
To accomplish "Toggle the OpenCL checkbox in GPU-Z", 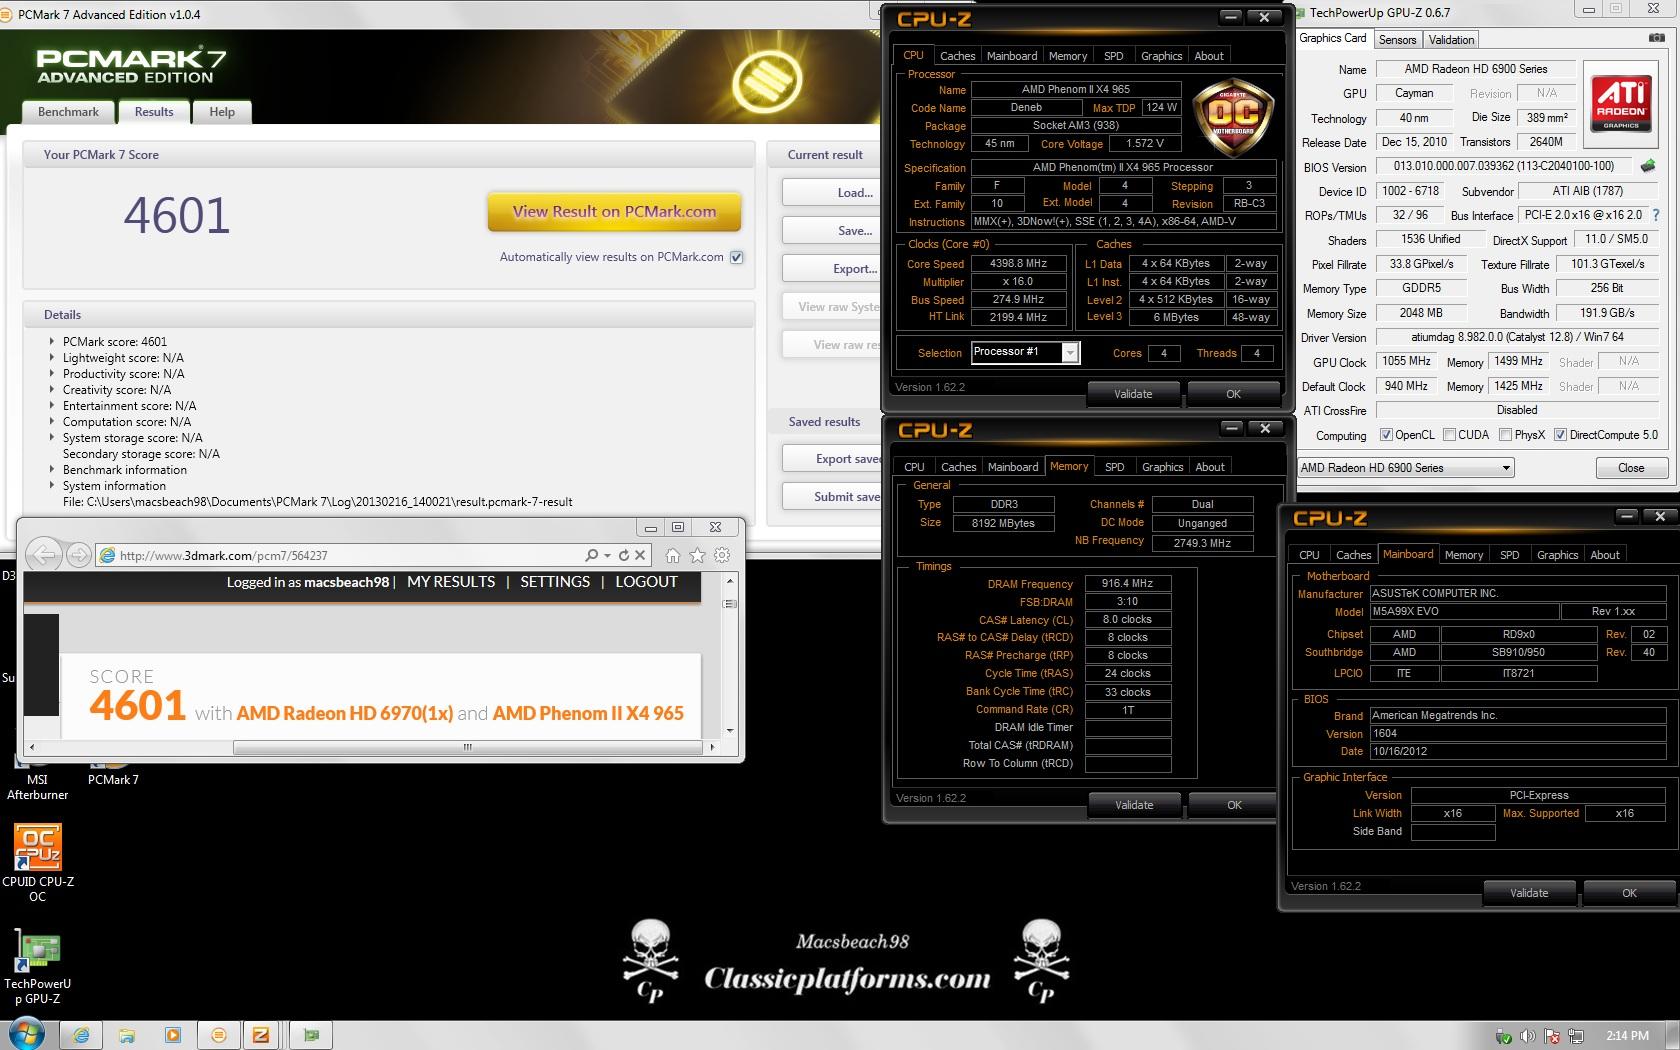I will (x=1386, y=435).
